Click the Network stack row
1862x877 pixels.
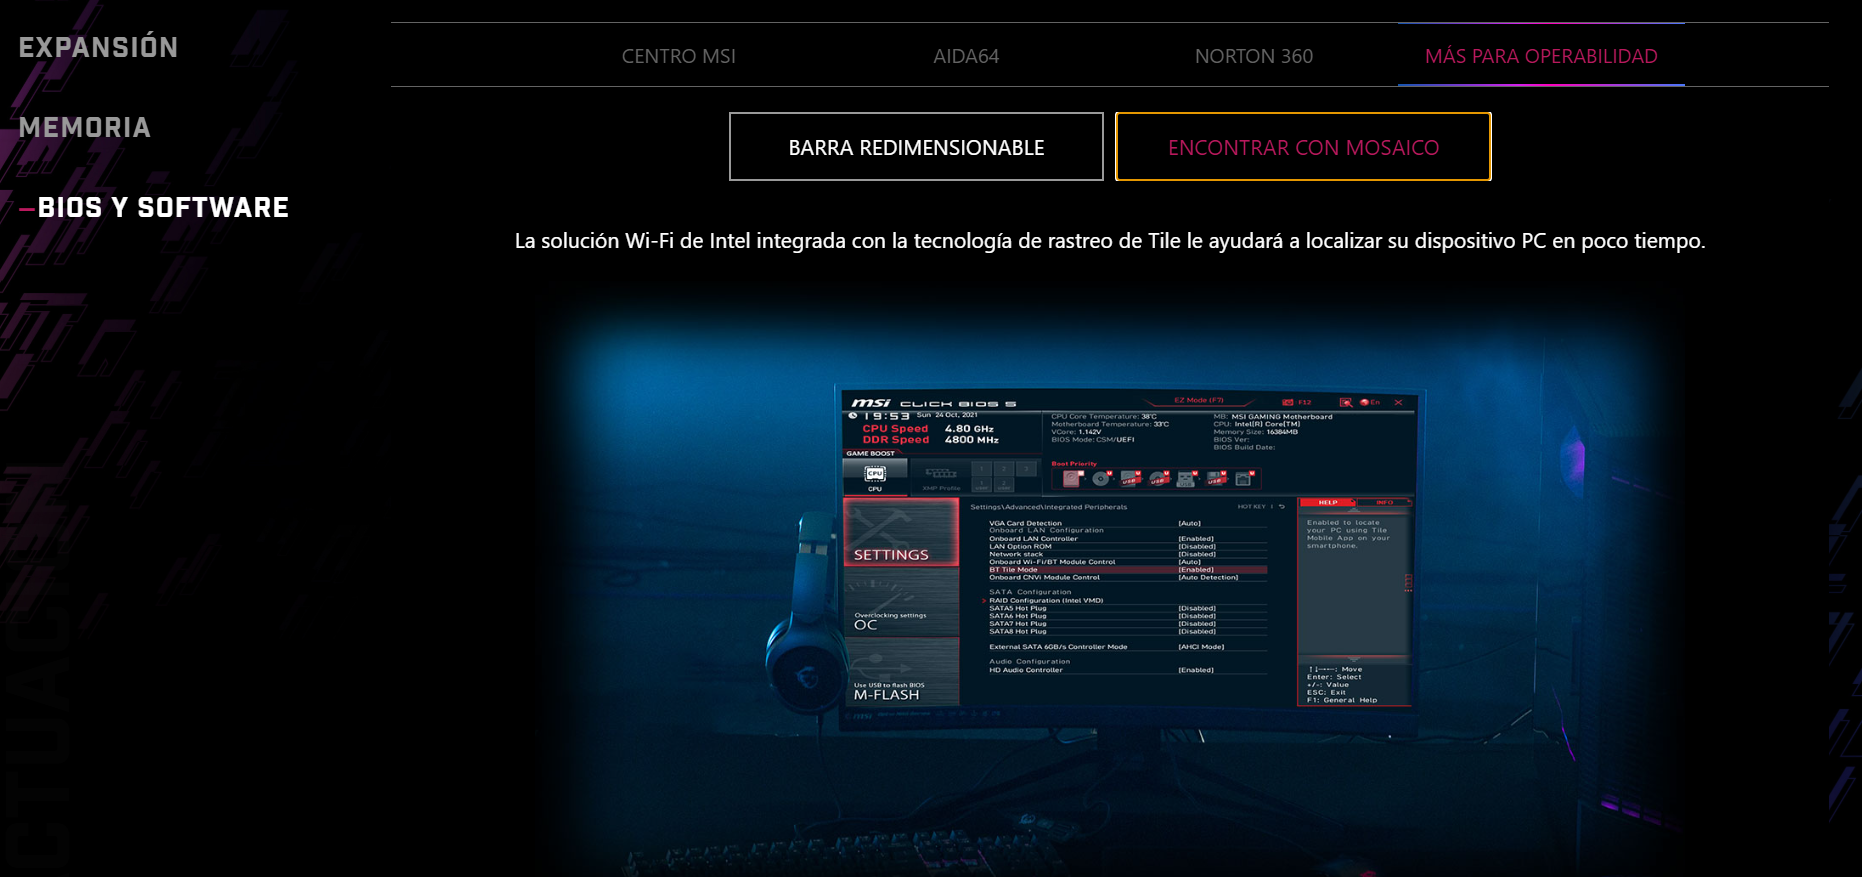[x=1127, y=554]
